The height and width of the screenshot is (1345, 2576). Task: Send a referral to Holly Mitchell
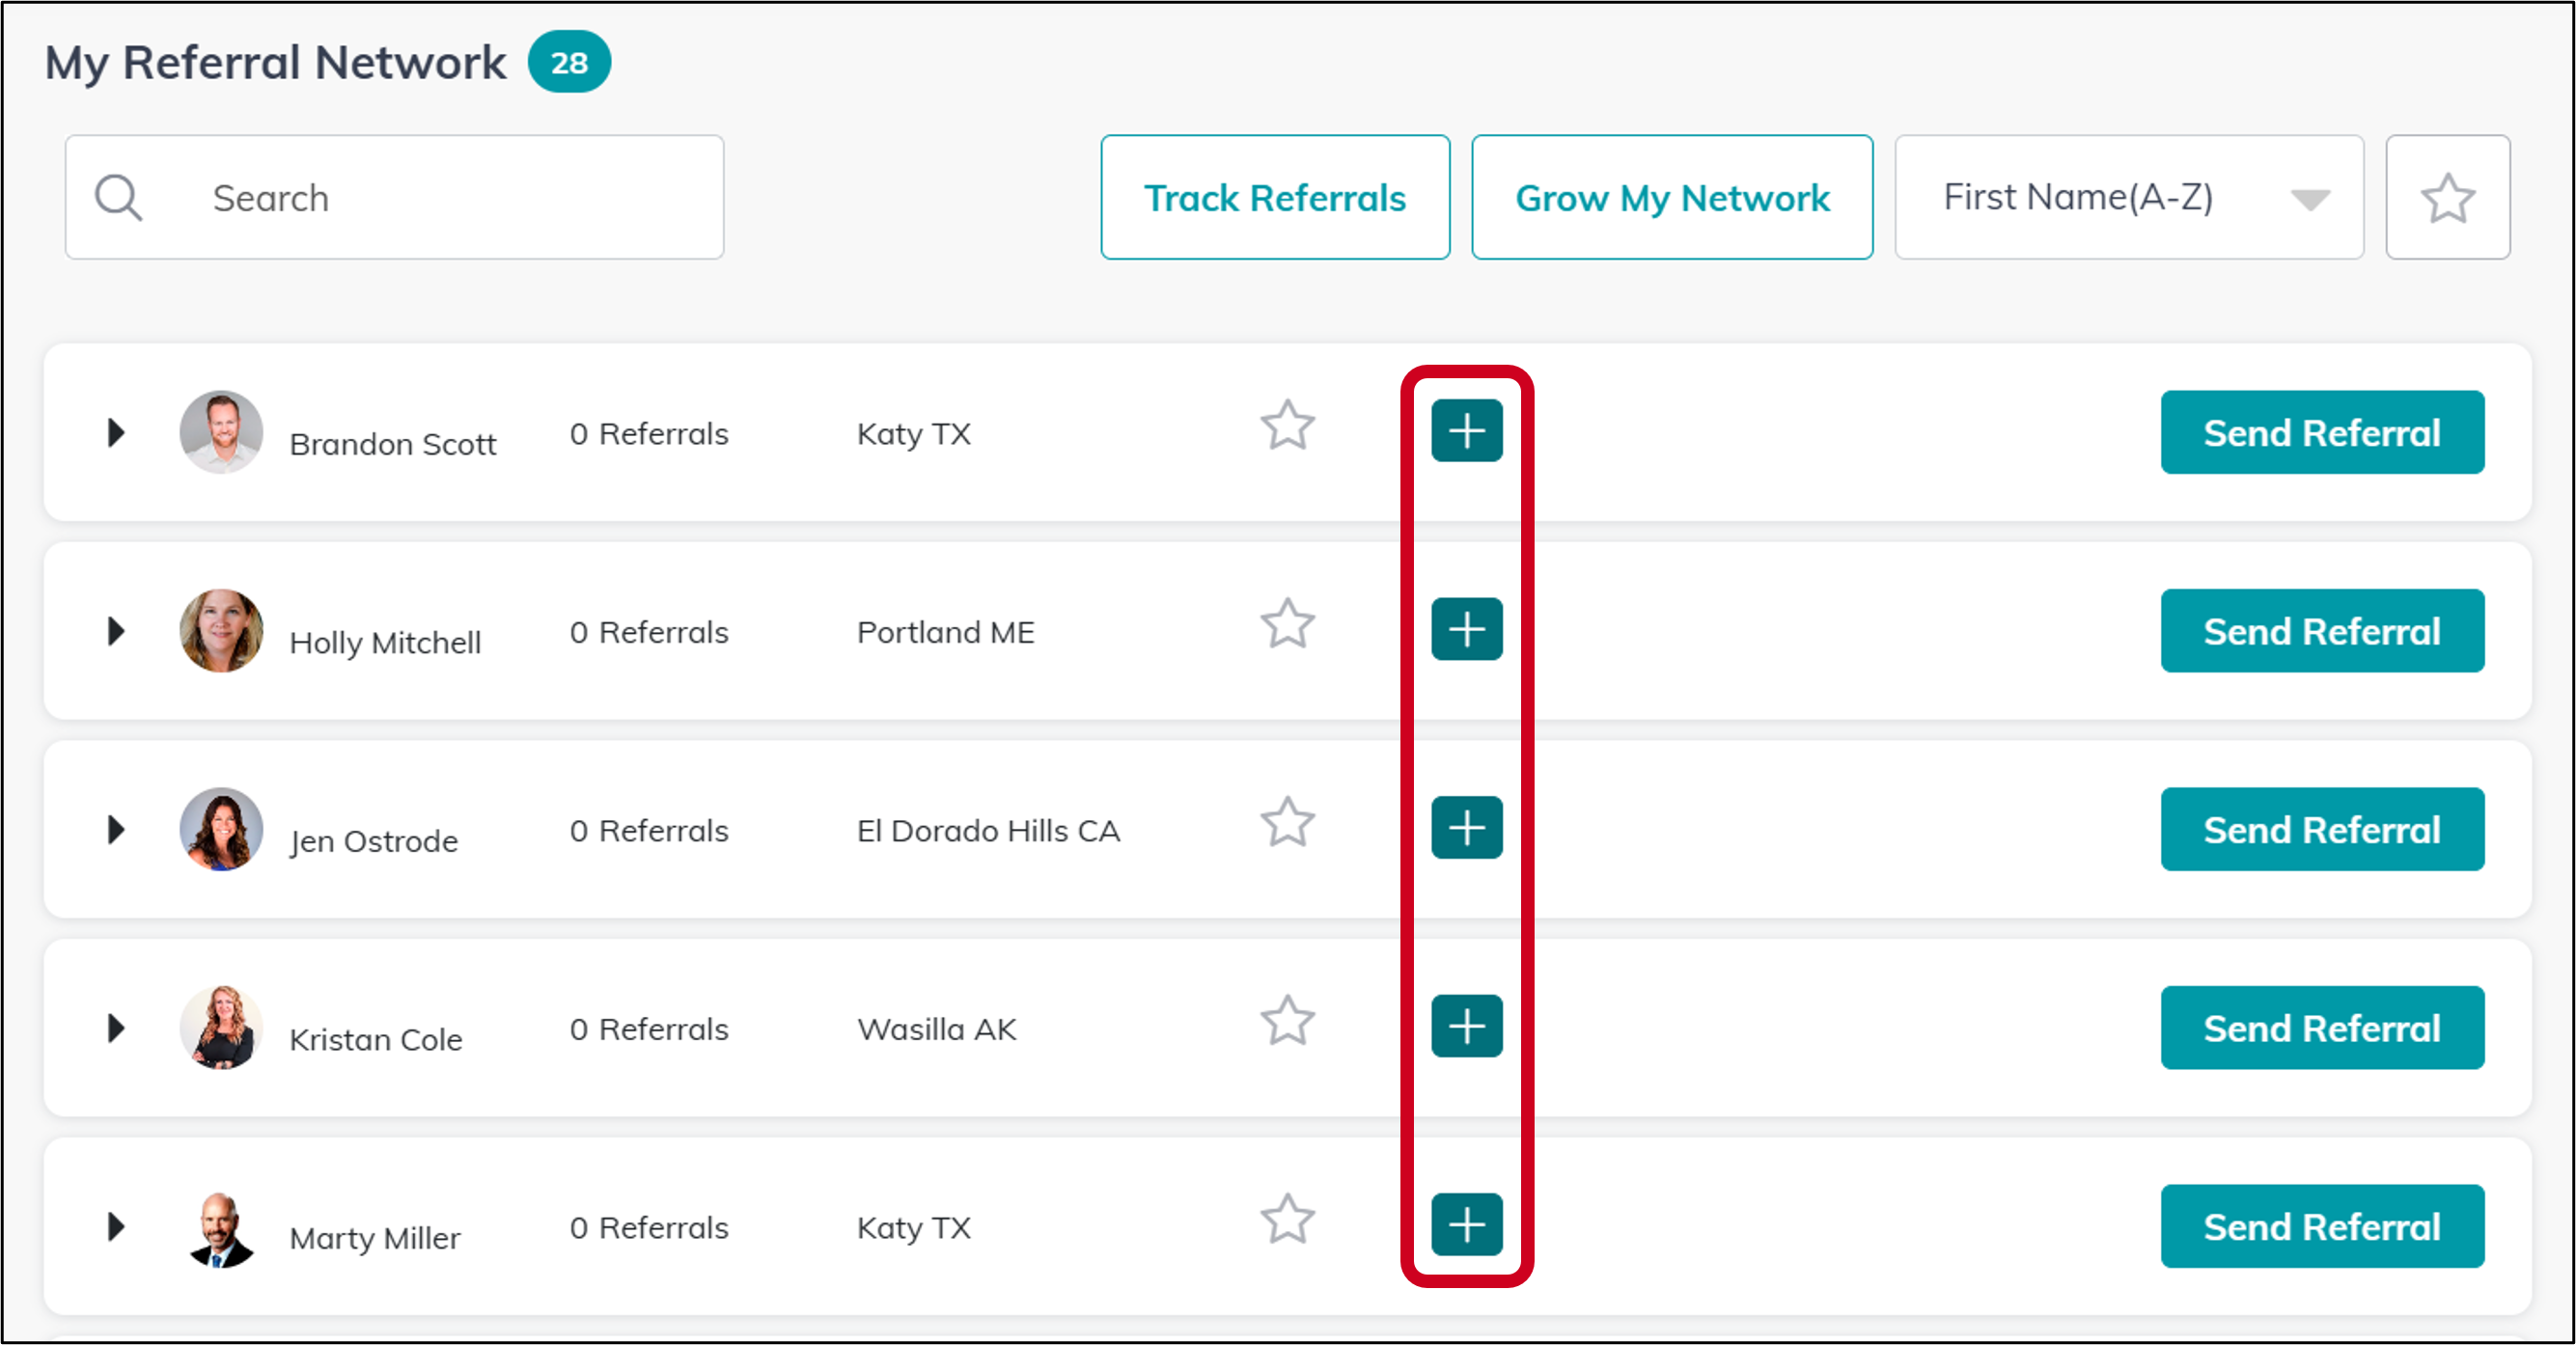coord(2322,631)
